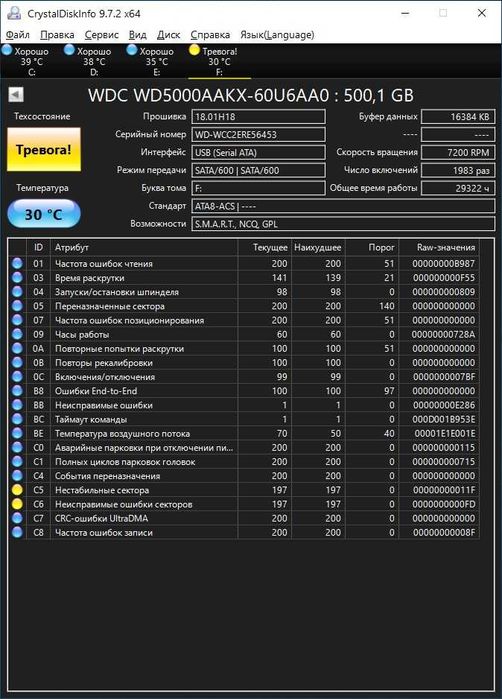502x699 pixels.
Task: Go to previous disk with the arrow button
Action: [16, 95]
